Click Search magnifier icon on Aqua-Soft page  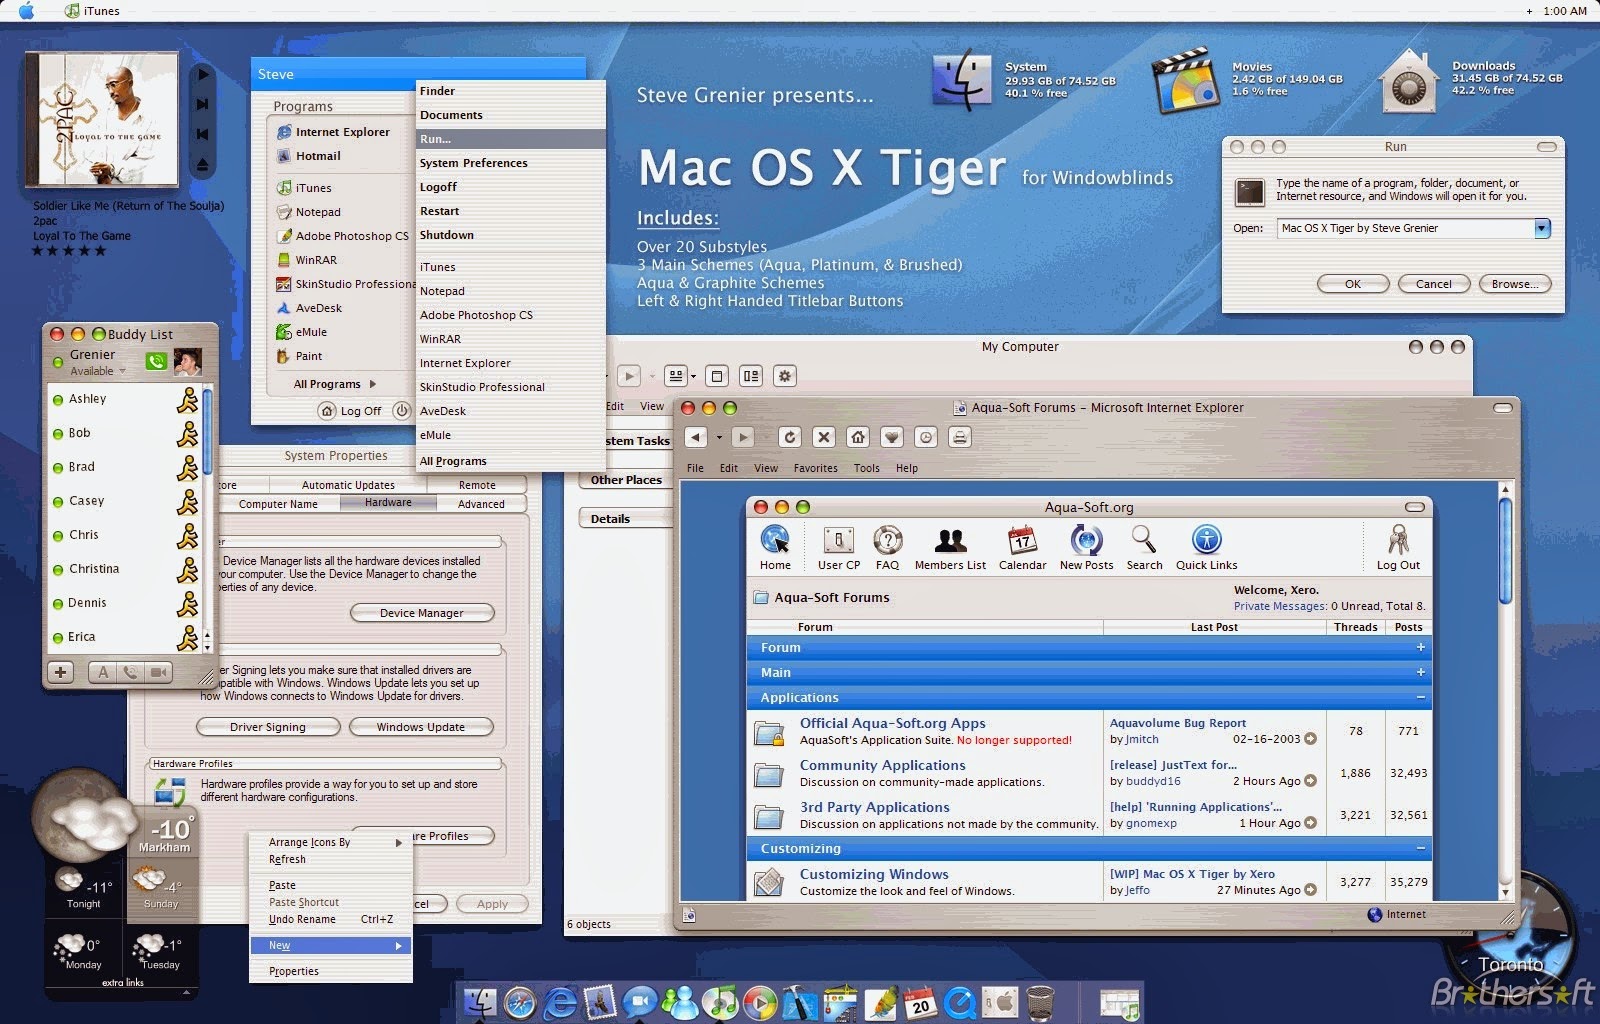[1144, 541]
